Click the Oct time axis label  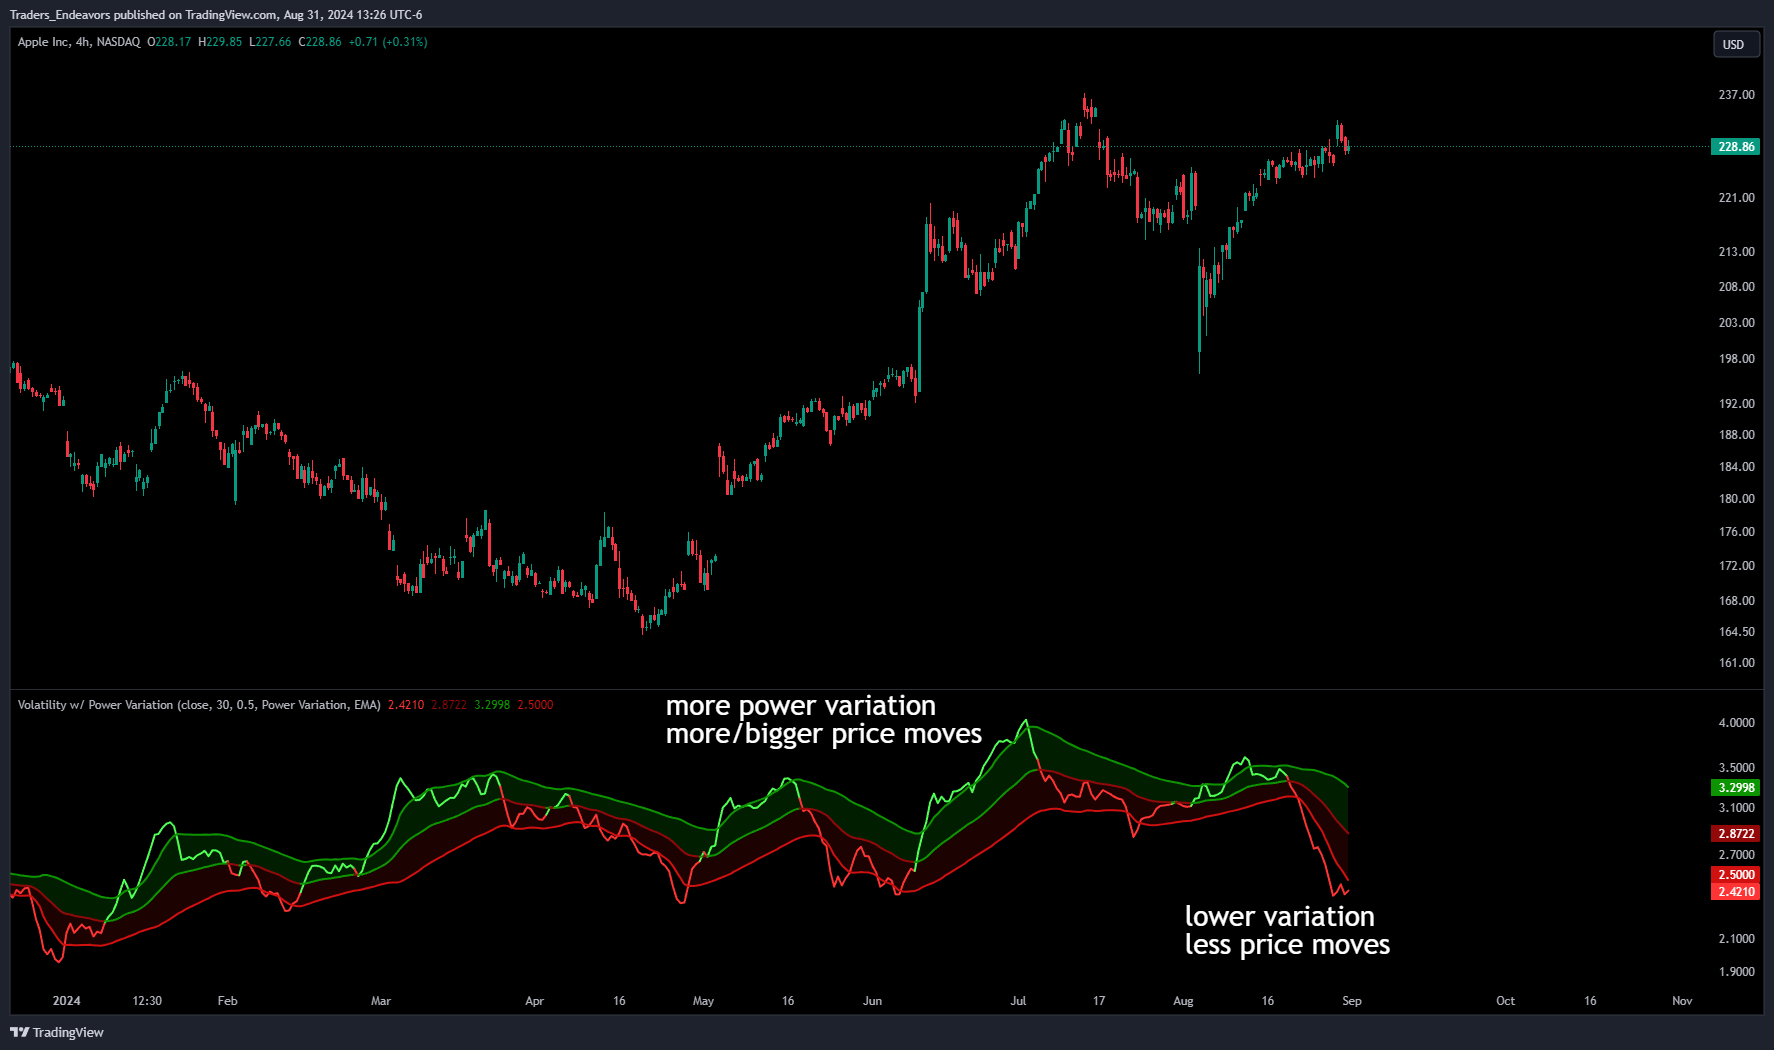(1505, 1001)
